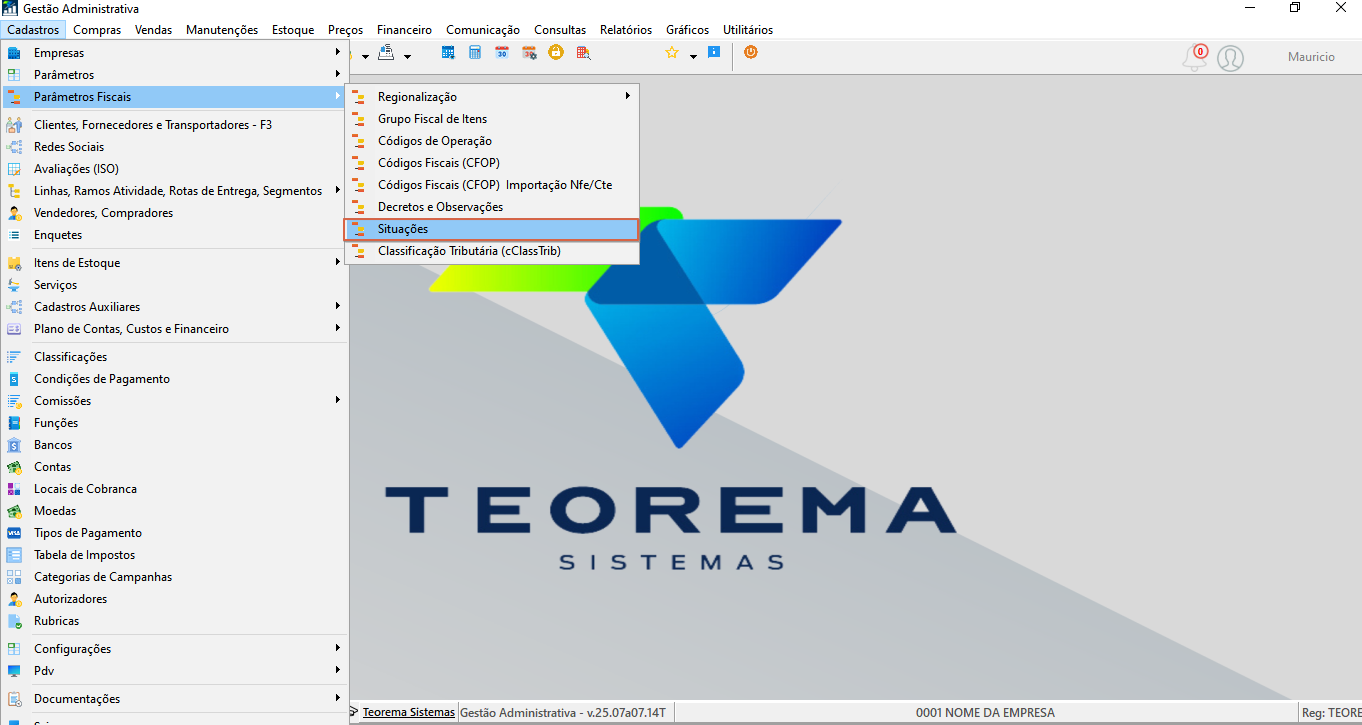Select Situações from the submenu

(492, 229)
